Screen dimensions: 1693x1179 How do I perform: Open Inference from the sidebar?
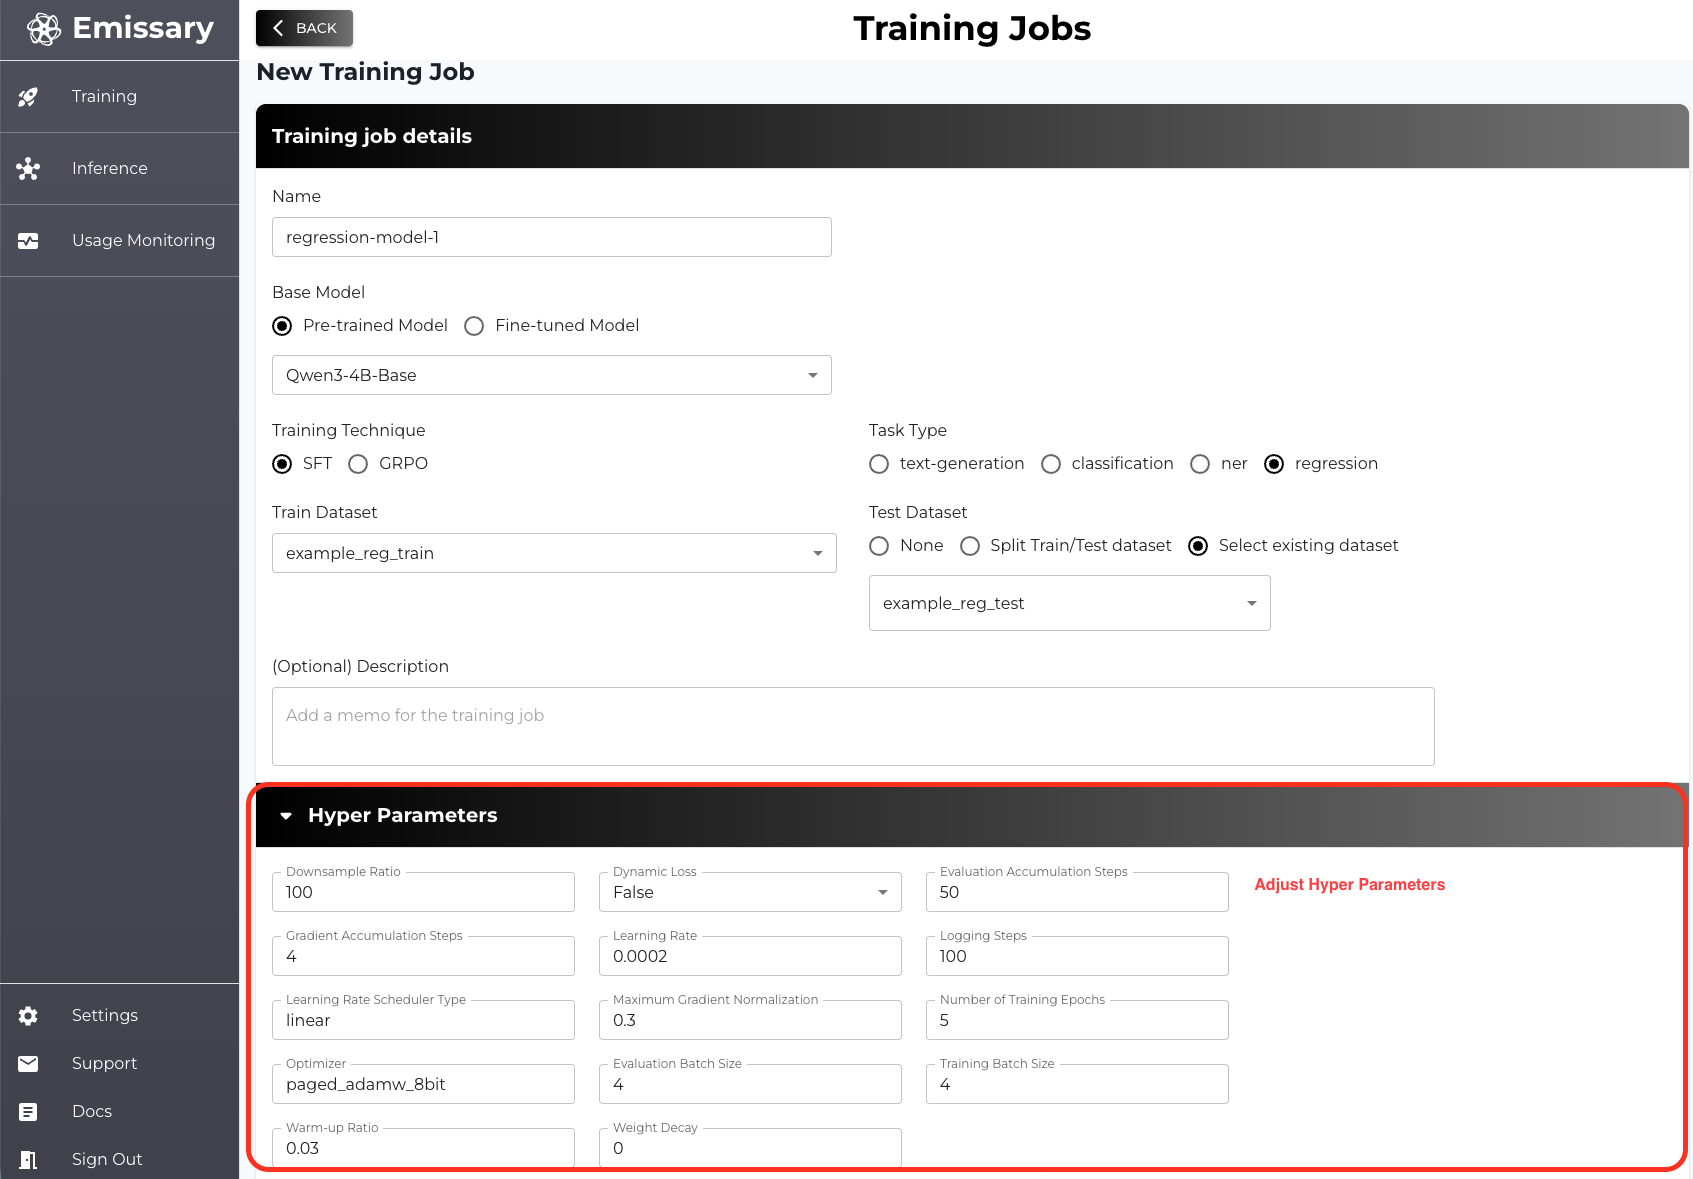coord(109,169)
